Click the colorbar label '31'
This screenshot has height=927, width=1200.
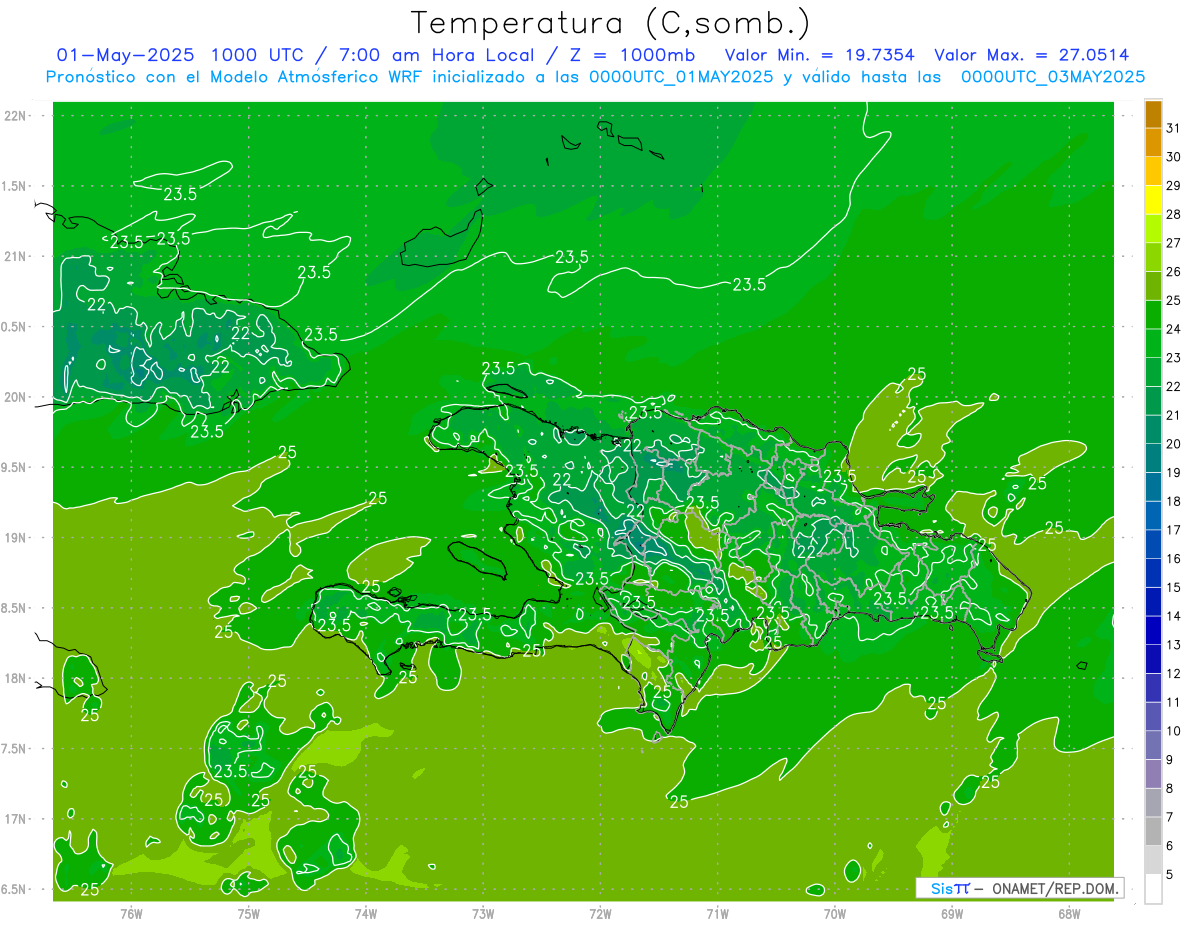1174,128
